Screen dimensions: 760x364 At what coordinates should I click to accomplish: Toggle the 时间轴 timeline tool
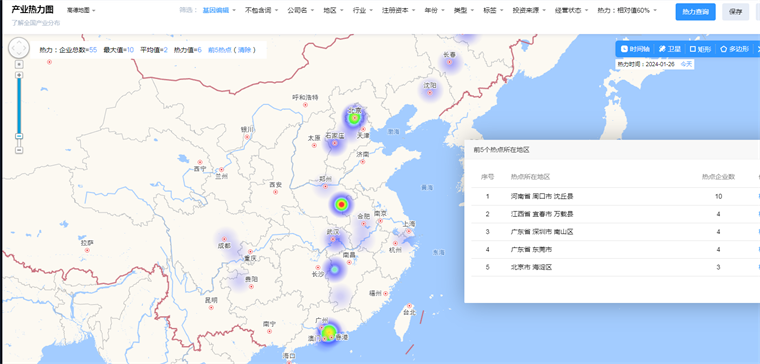(x=635, y=49)
